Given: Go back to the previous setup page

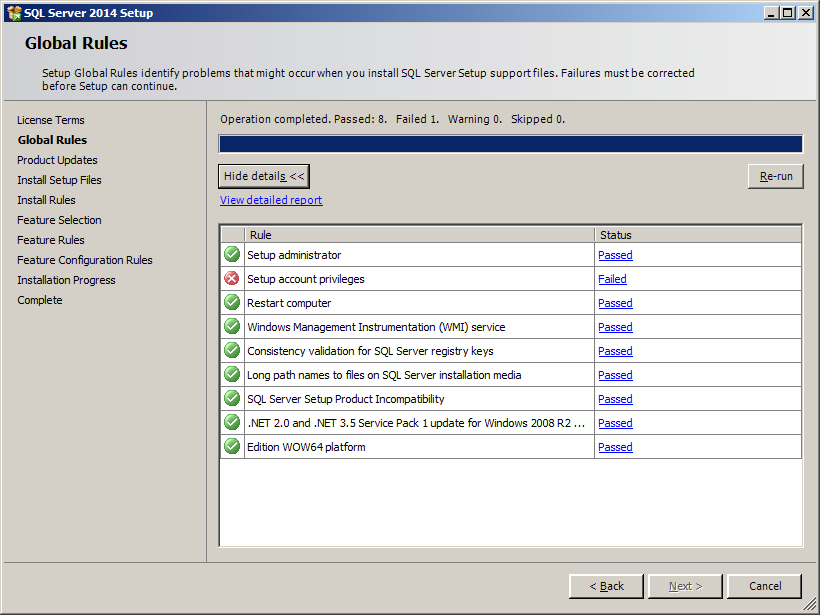Looking at the screenshot, I should pos(606,586).
